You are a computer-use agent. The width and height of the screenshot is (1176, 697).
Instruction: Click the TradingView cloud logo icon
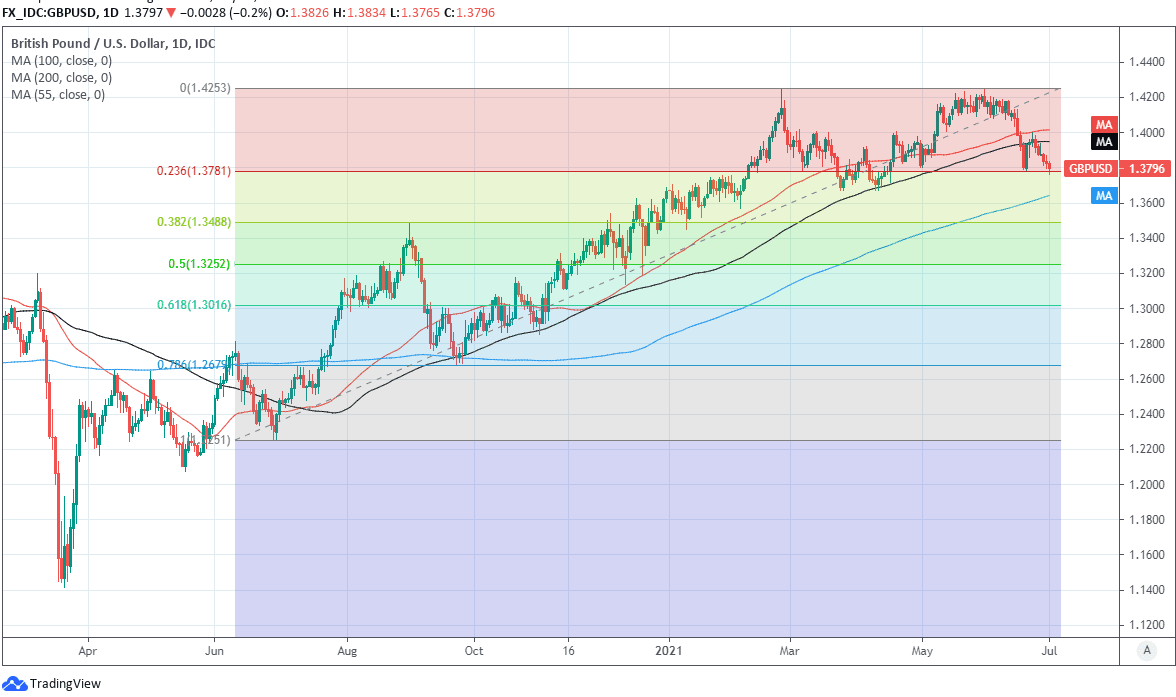click(15, 684)
